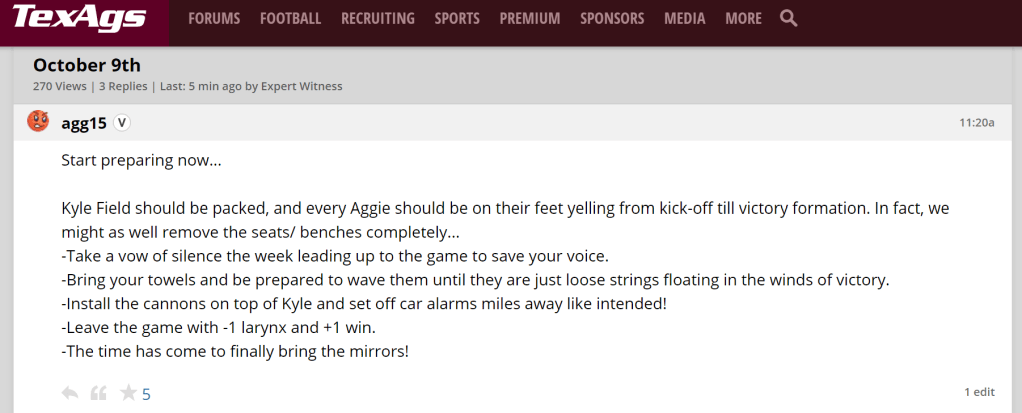Open the search magnifier icon

click(x=788, y=18)
